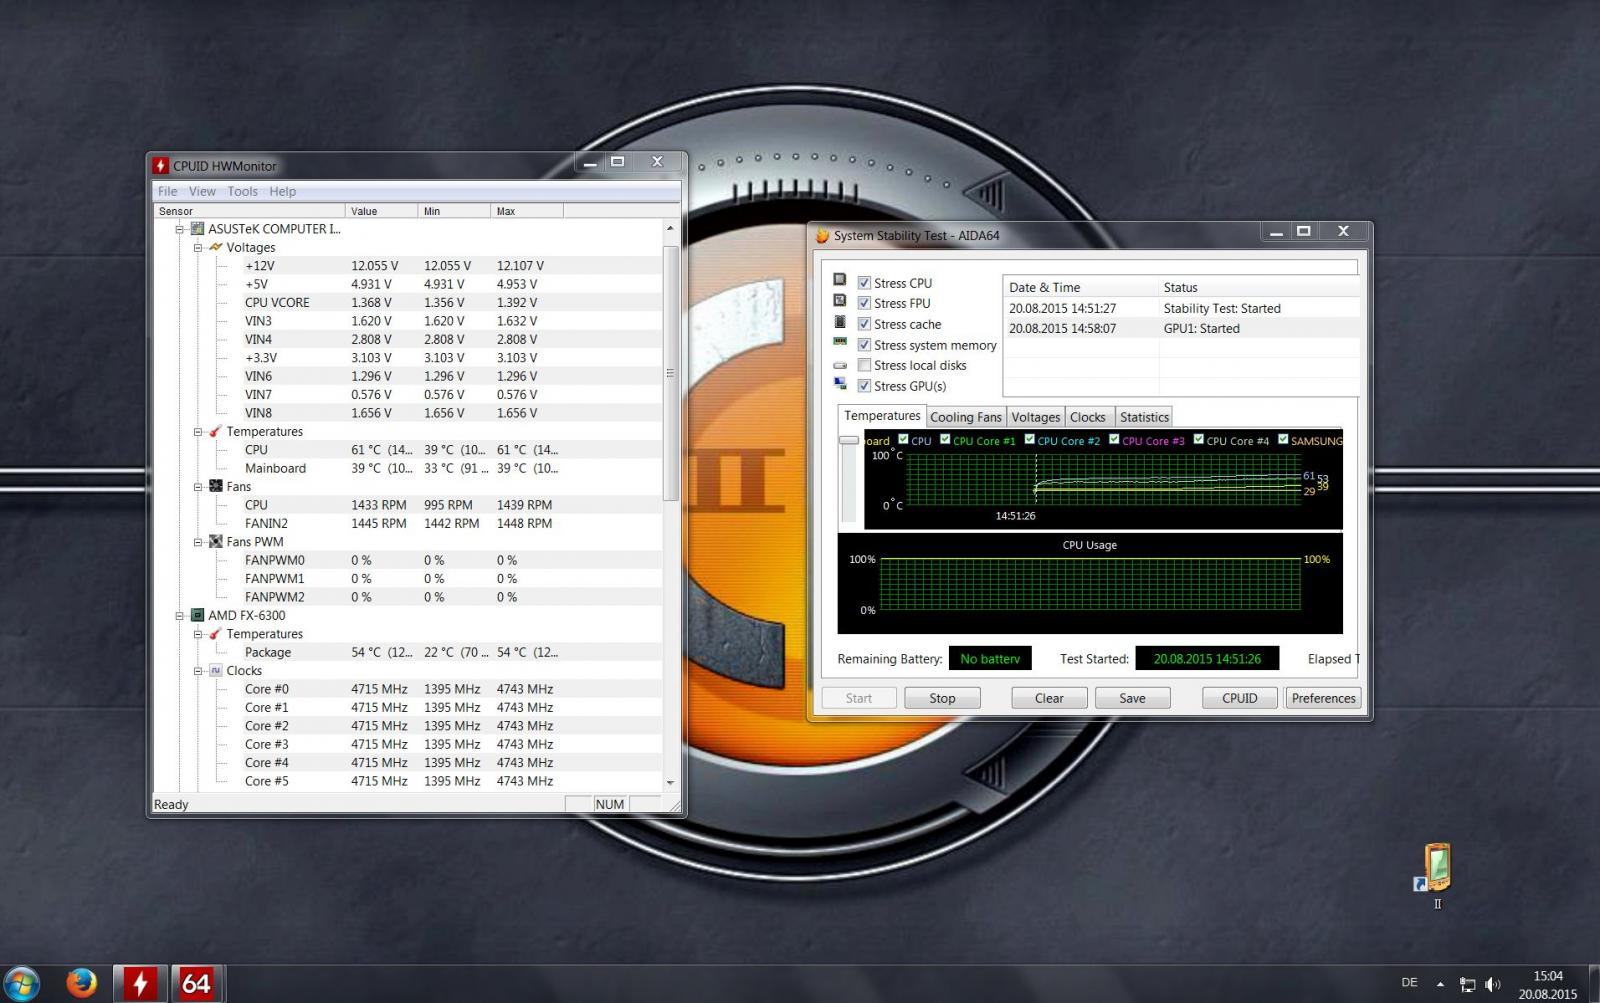The height and width of the screenshot is (1003, 1600).
Task: Uncheck Stress FPU checkbox
Action: pyautogui.click(x=864, y=303)
